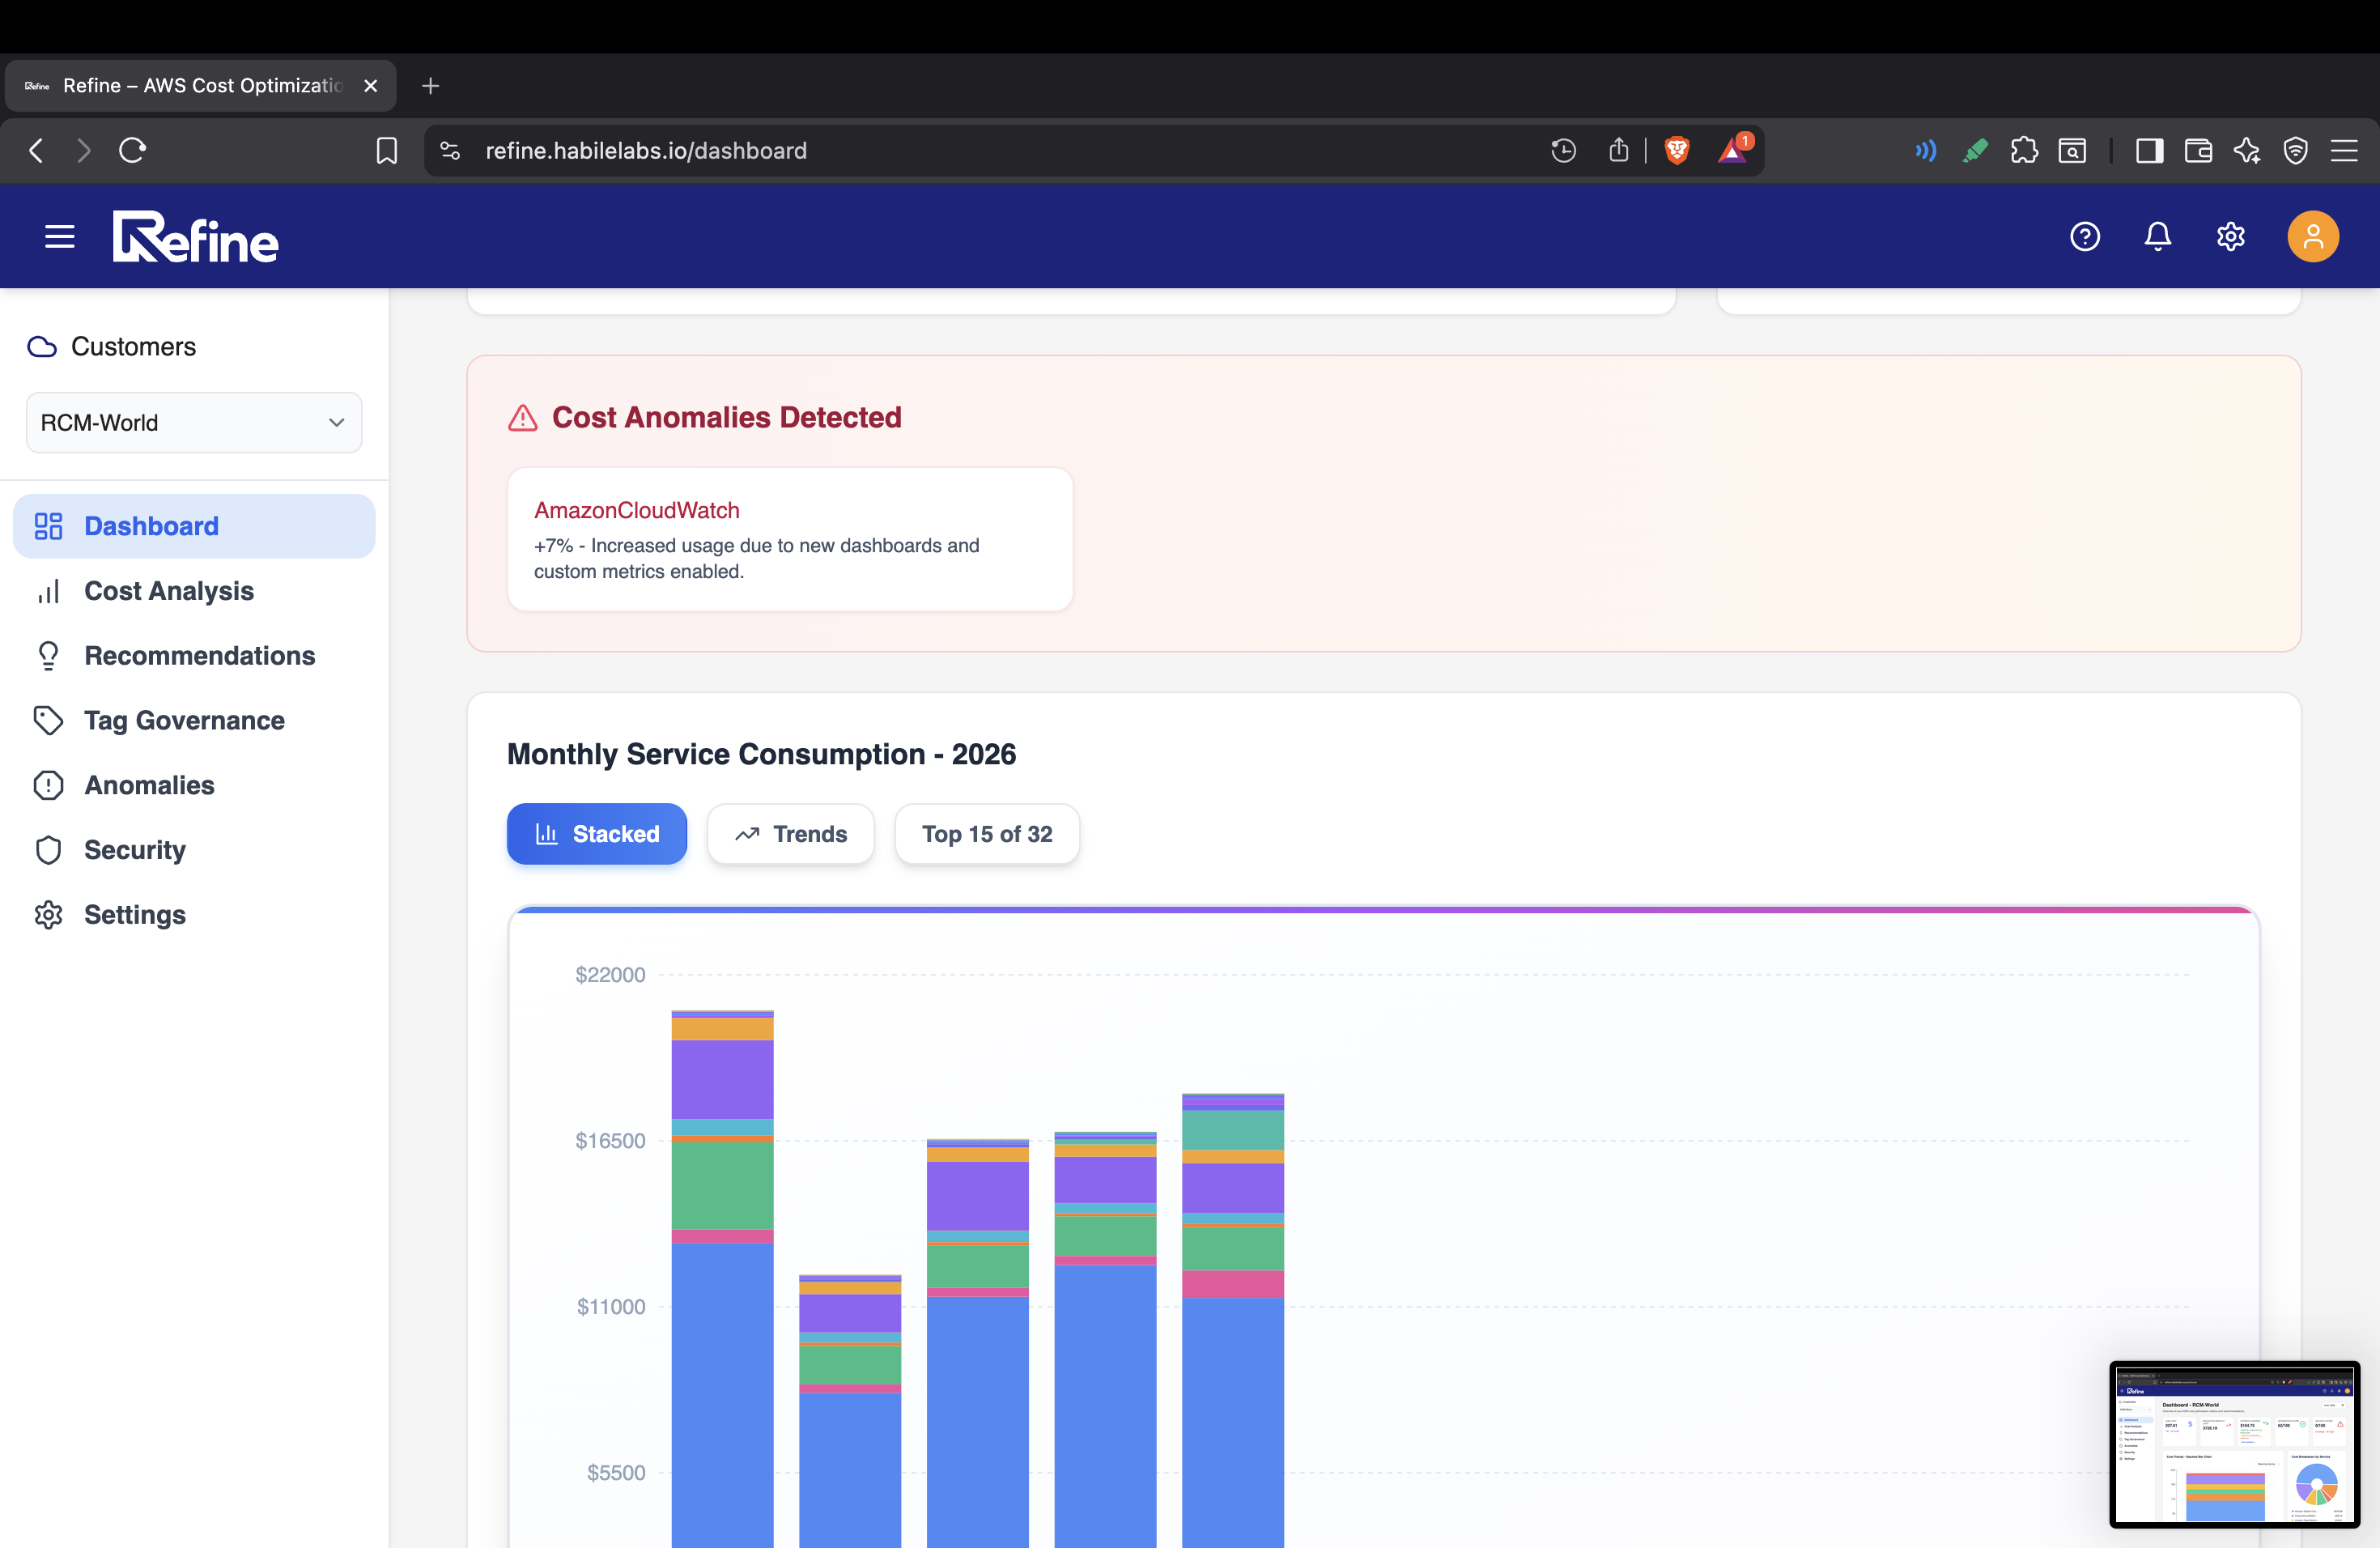Open the hamburger menu in Refine header
Viewport: 2380px width, 1548px height.
[x=60, y=237]
